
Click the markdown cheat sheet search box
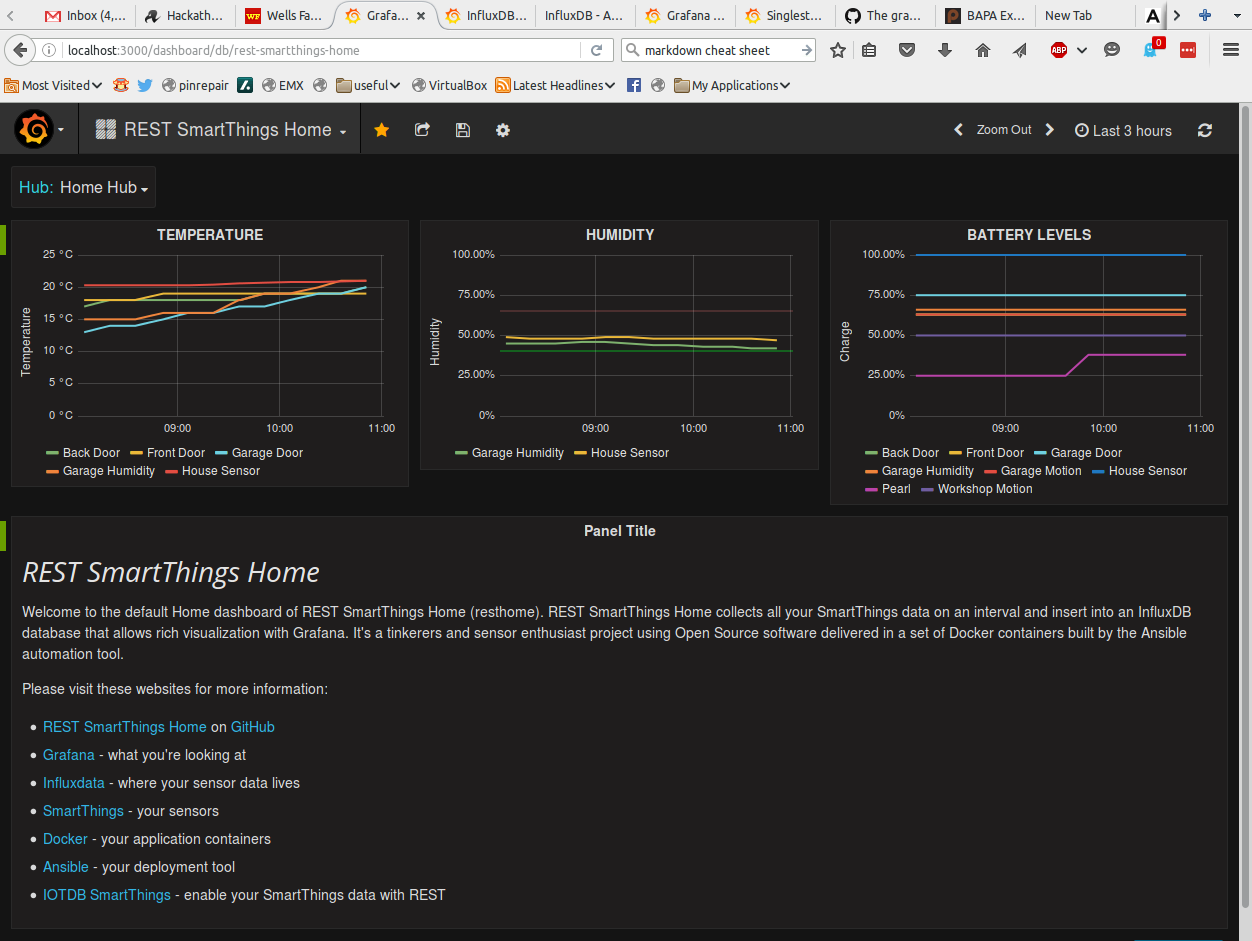(720, 50)
